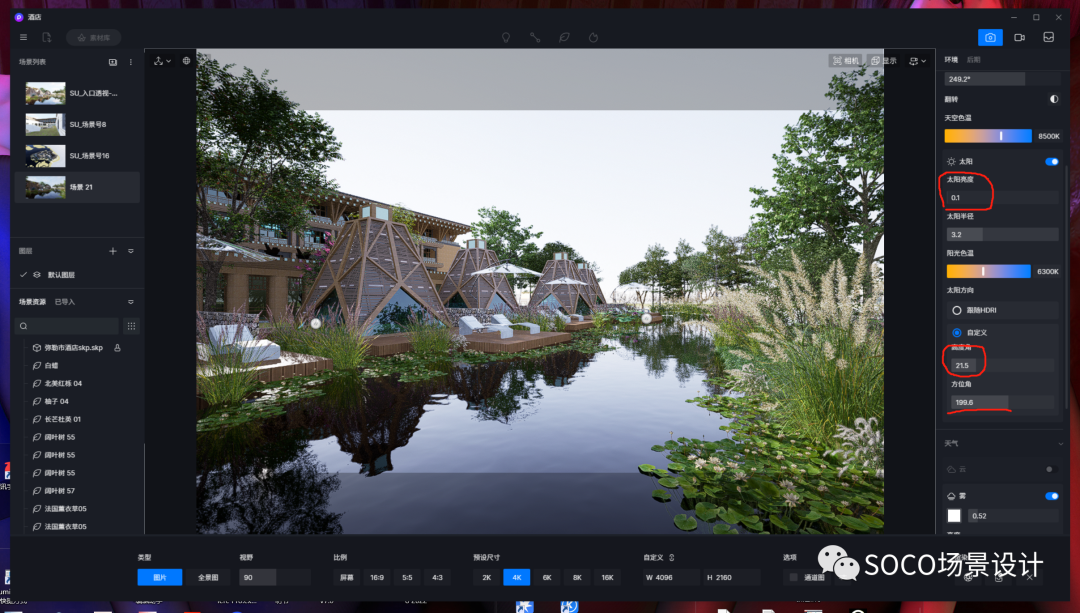
Task: Click the 太阳亮度 value field 0.1
Action: (1002, 198)
